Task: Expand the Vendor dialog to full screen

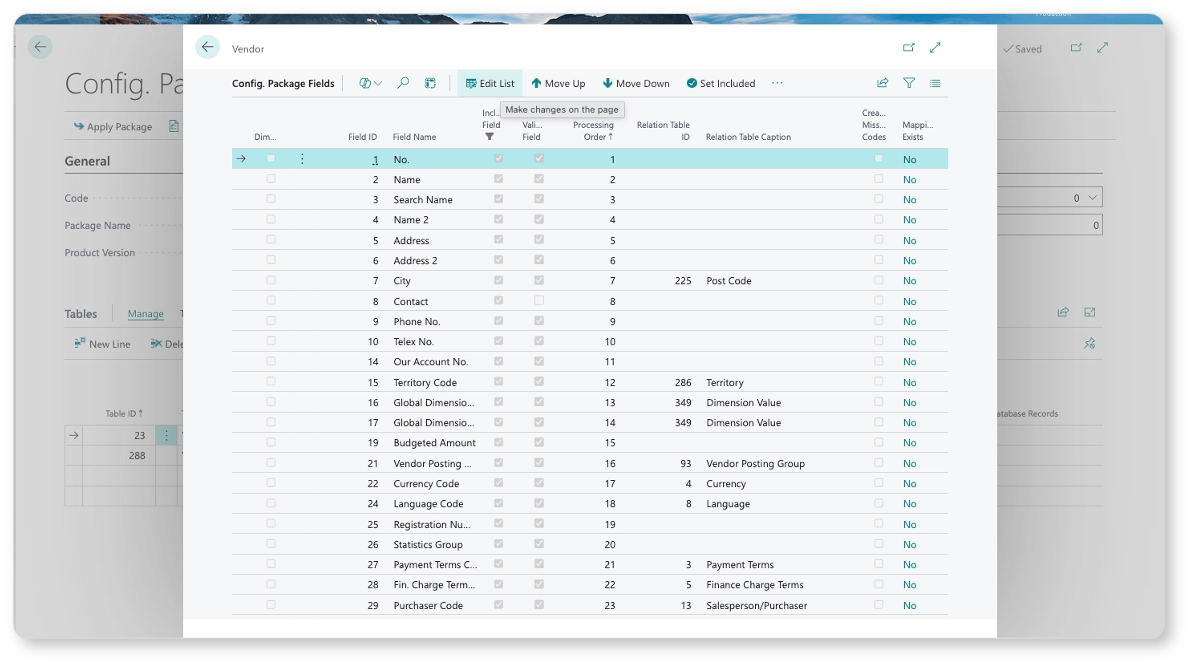Action: coord(935,47)
